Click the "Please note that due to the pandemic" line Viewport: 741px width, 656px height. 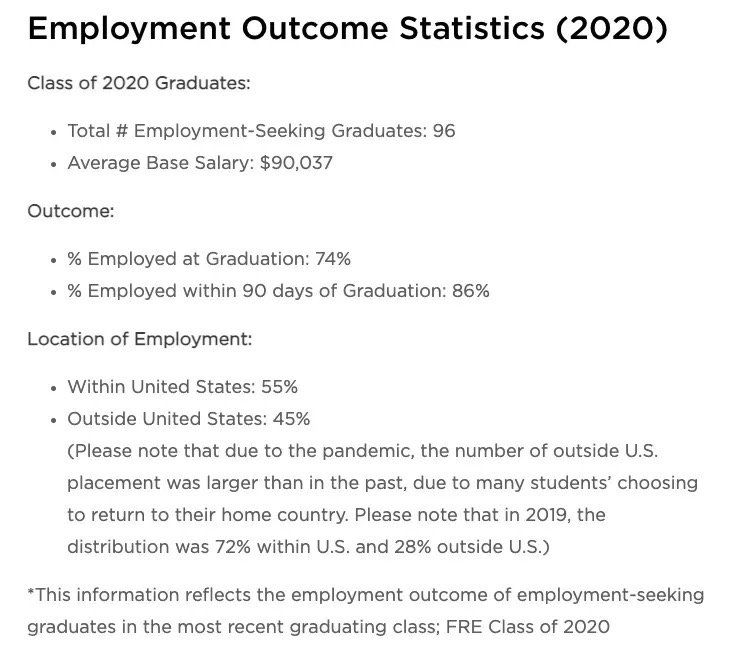362,451
